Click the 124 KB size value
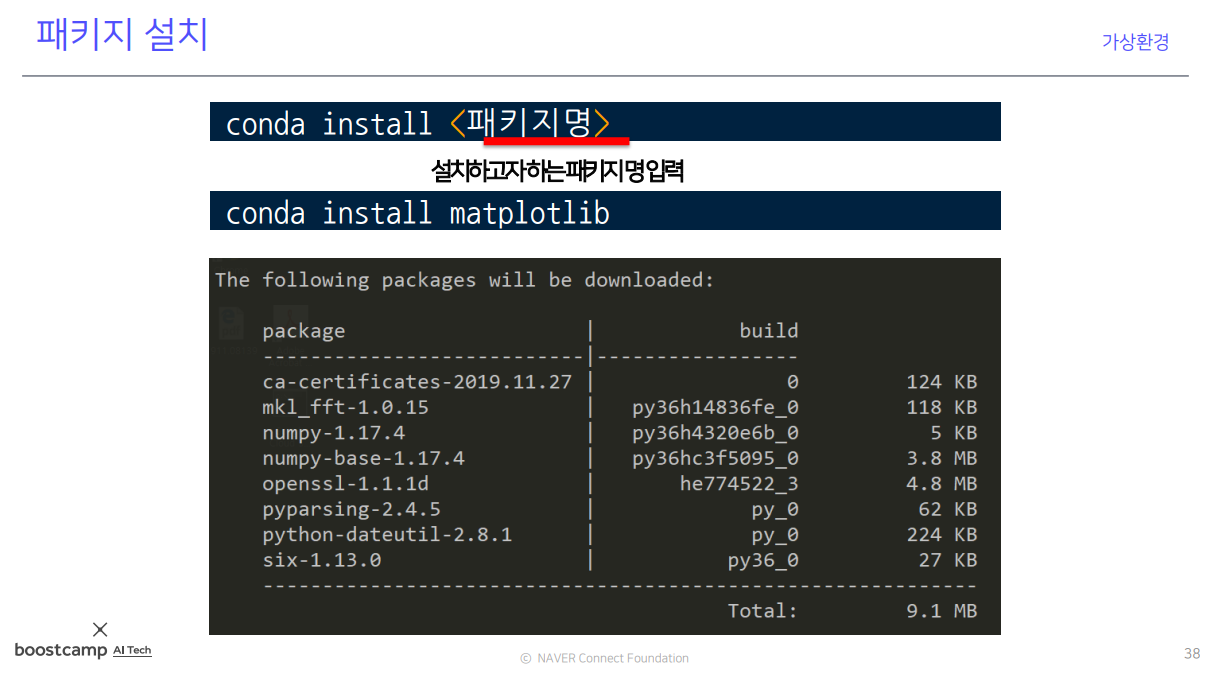1209x673 pixels. click(x=942, y=382)
